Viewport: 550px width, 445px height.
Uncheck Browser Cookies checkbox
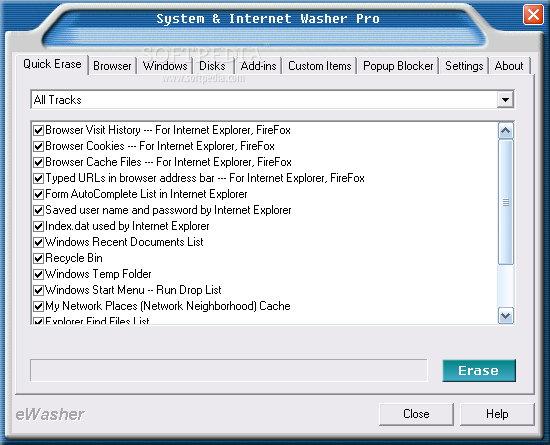pos(38,146)
